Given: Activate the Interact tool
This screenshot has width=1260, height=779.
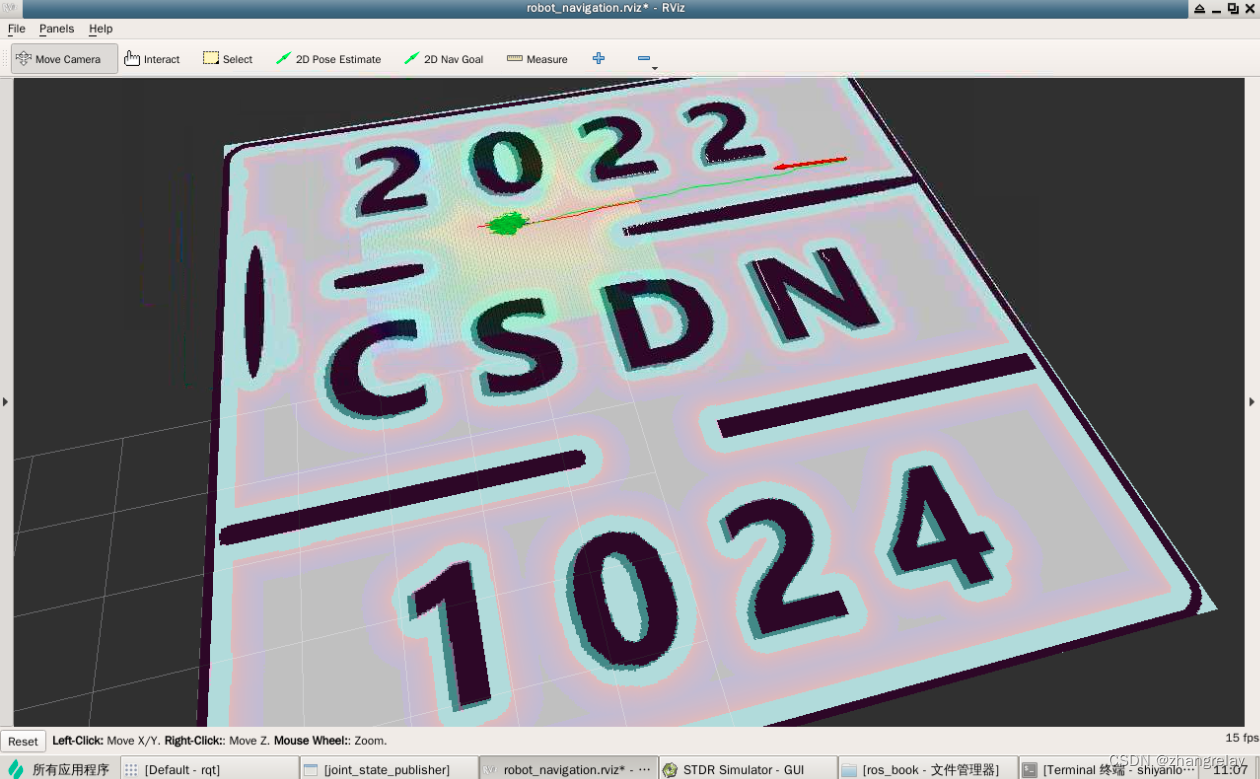Looking at the screenshot, I should [152, 59].
